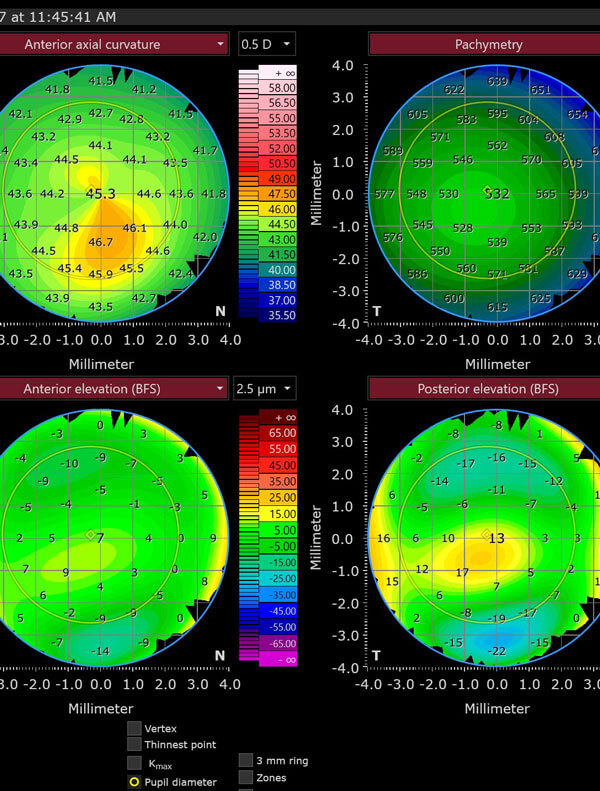Click the 532 thinnest marker on pachymetry map
Image resolution: width=600 pixels, height=791 pixels.
[496, 193]
